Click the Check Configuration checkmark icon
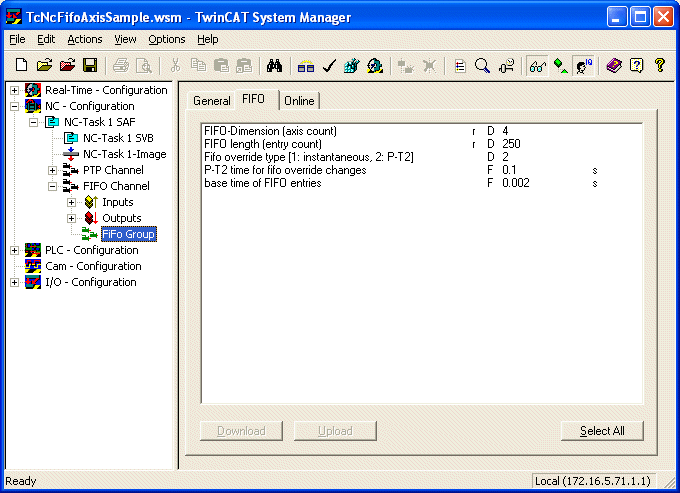The image size is (680, 493). click(x=328, y=66)
